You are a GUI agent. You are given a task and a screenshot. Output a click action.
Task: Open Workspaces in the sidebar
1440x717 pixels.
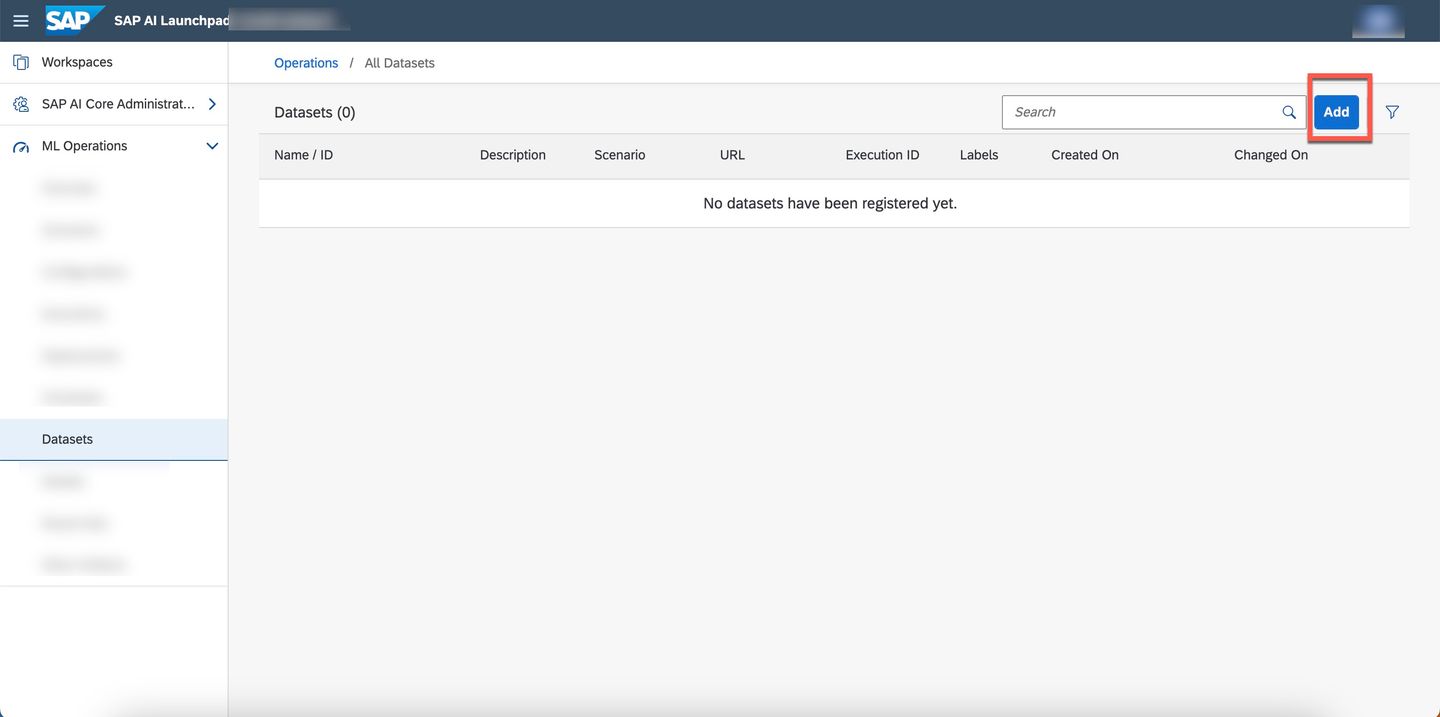tap(114, 62)
